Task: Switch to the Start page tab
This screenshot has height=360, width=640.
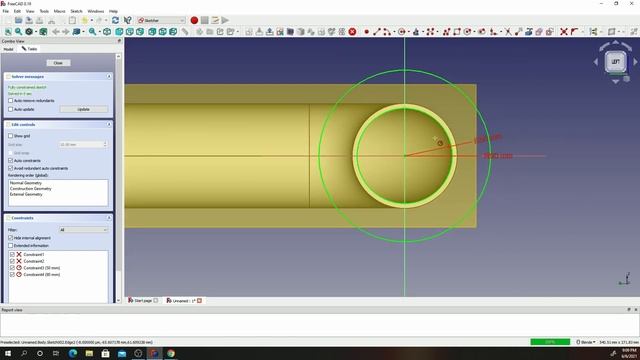Action: pyautogui.click(x=143, y=300)
